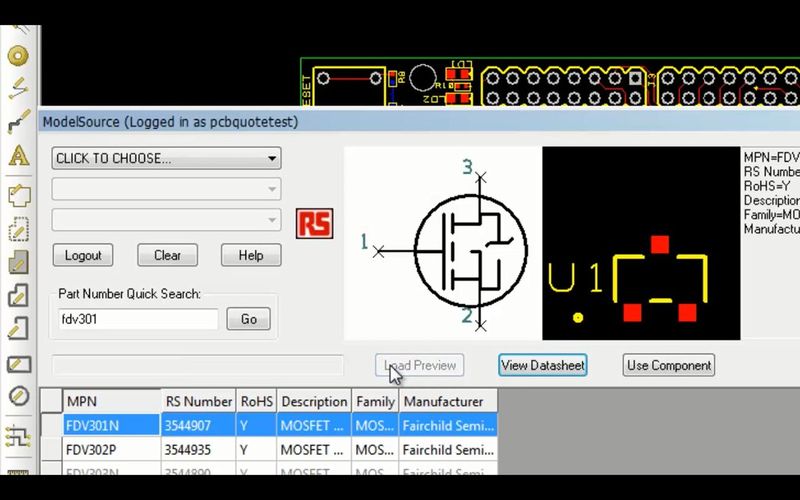
Task: Click Manufacturer cell in FDV301N row
Action: (x=448, y=425)
